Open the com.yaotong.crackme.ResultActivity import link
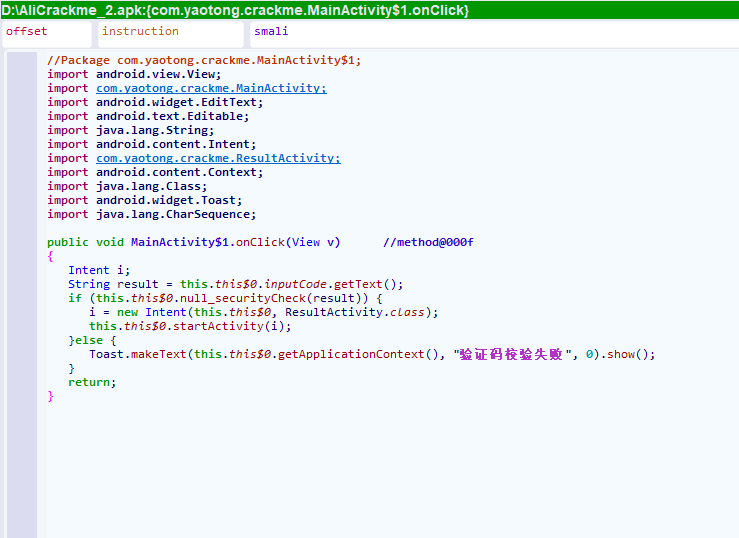The width and height of the screenshot is (739, 538). [218, 158]
